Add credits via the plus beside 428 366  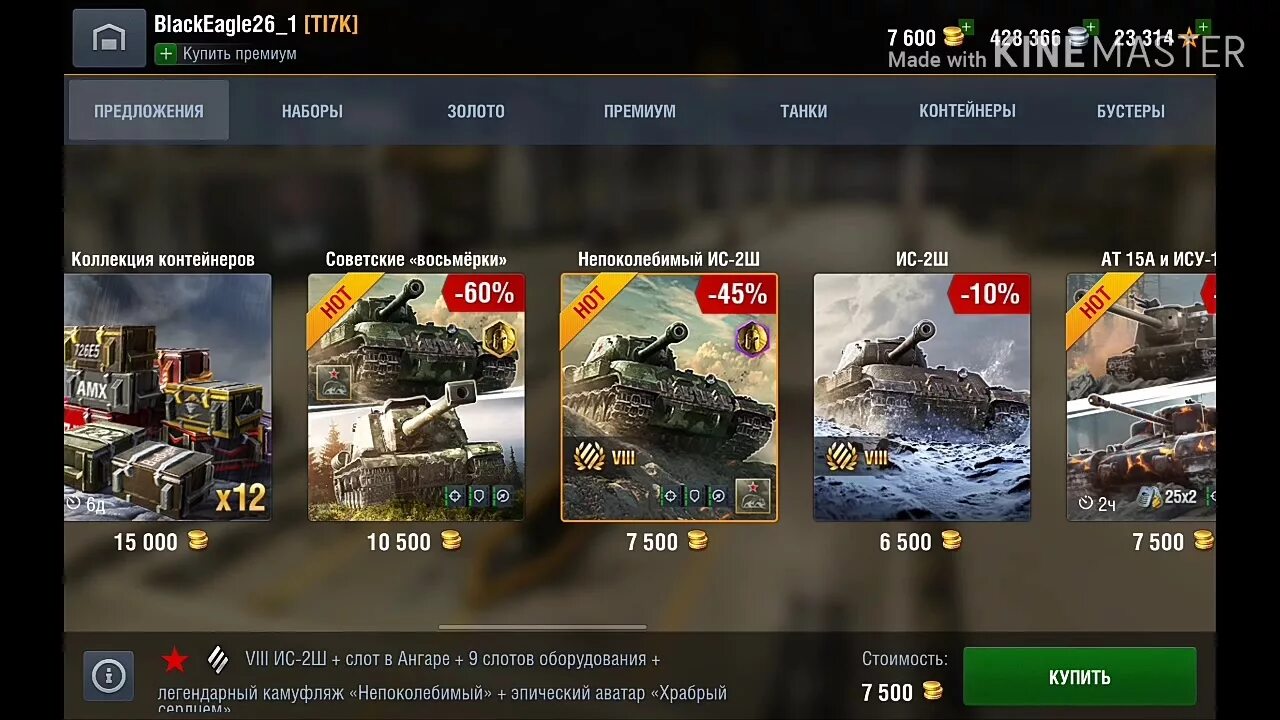pyautogui.click(x=1091, y=27)
